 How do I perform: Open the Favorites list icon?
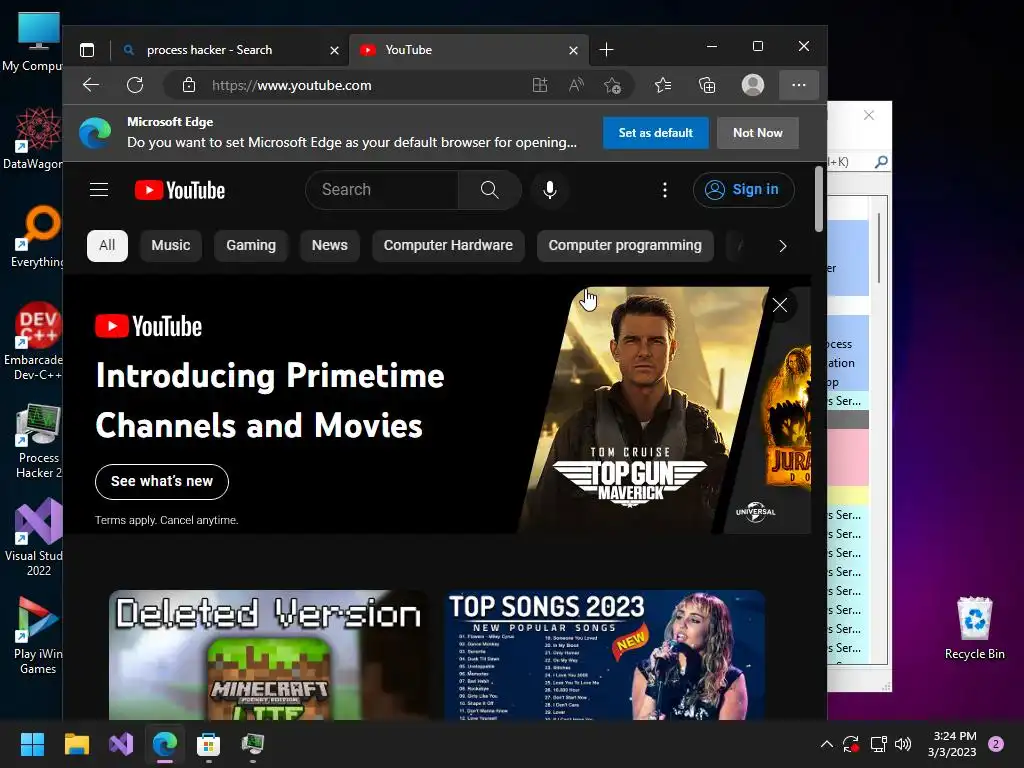[x=663, y=85]
